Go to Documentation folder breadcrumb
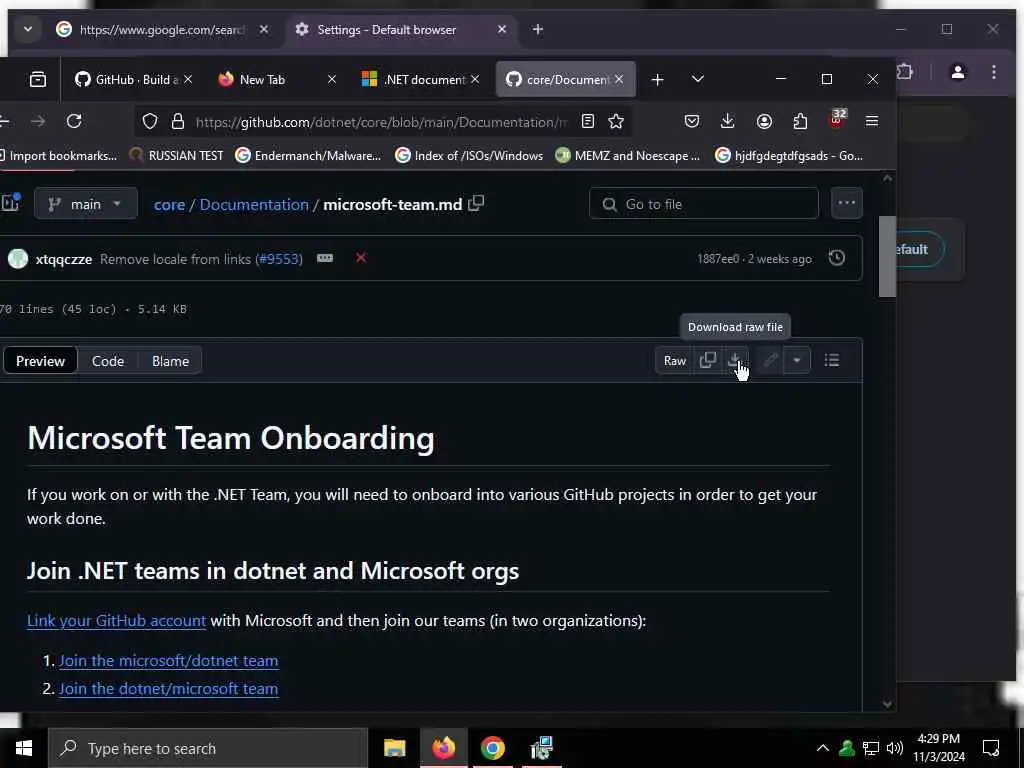1024x768 pixels. click(254, 204)
